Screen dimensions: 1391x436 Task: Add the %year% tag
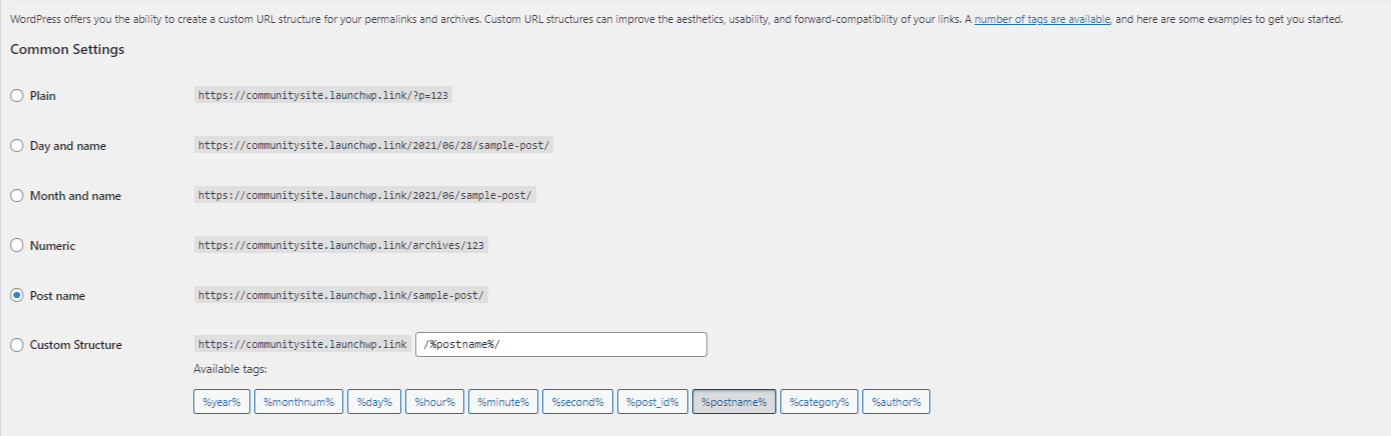click(221, 402)
